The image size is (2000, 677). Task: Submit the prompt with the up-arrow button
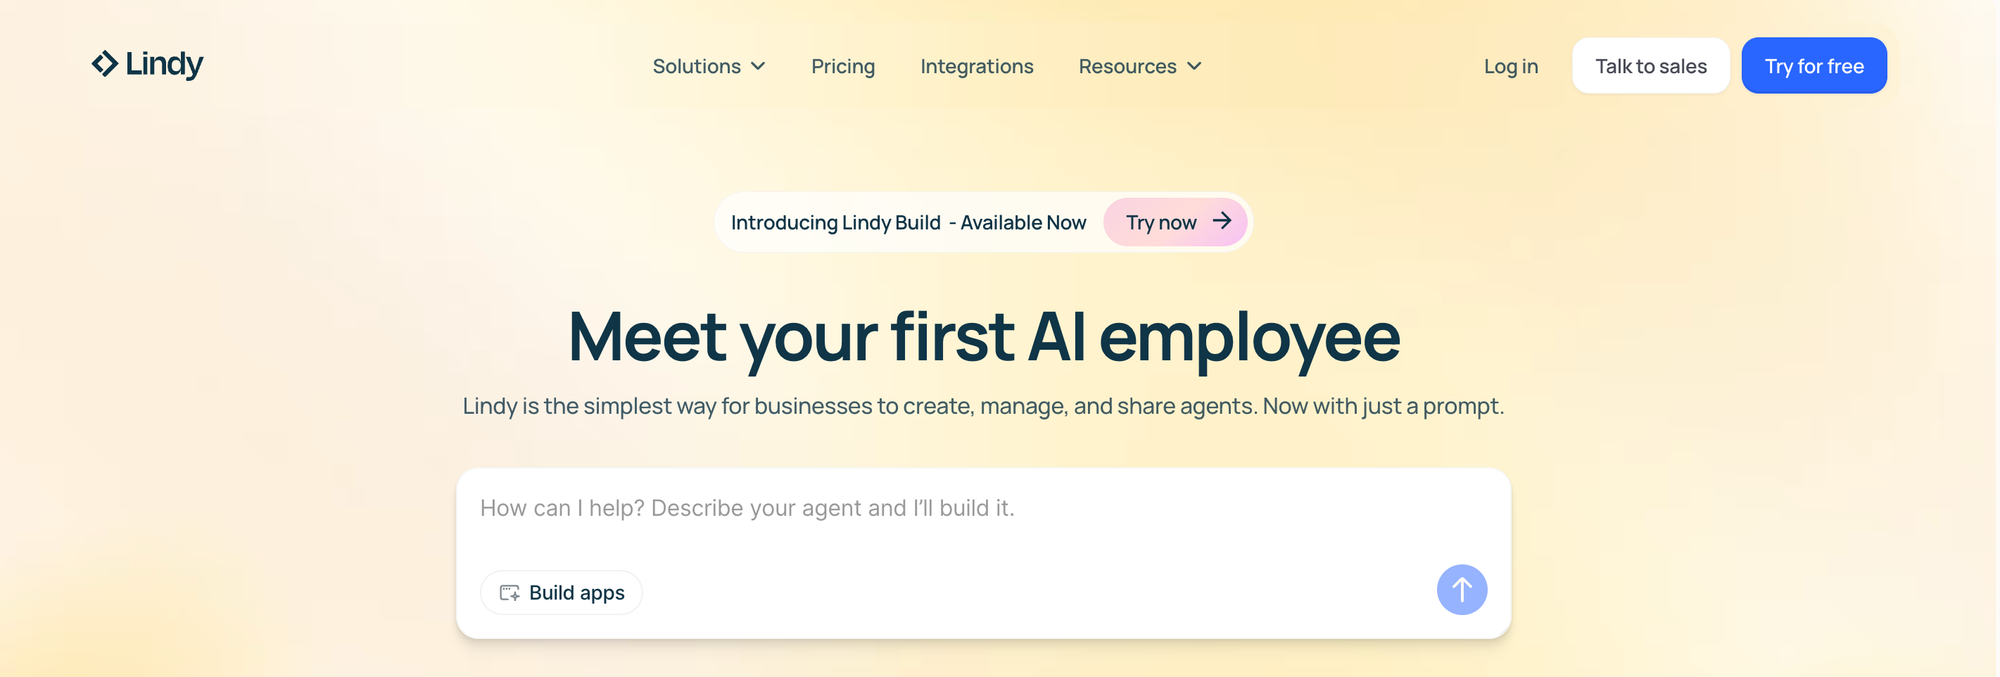tap(1461, 590)
